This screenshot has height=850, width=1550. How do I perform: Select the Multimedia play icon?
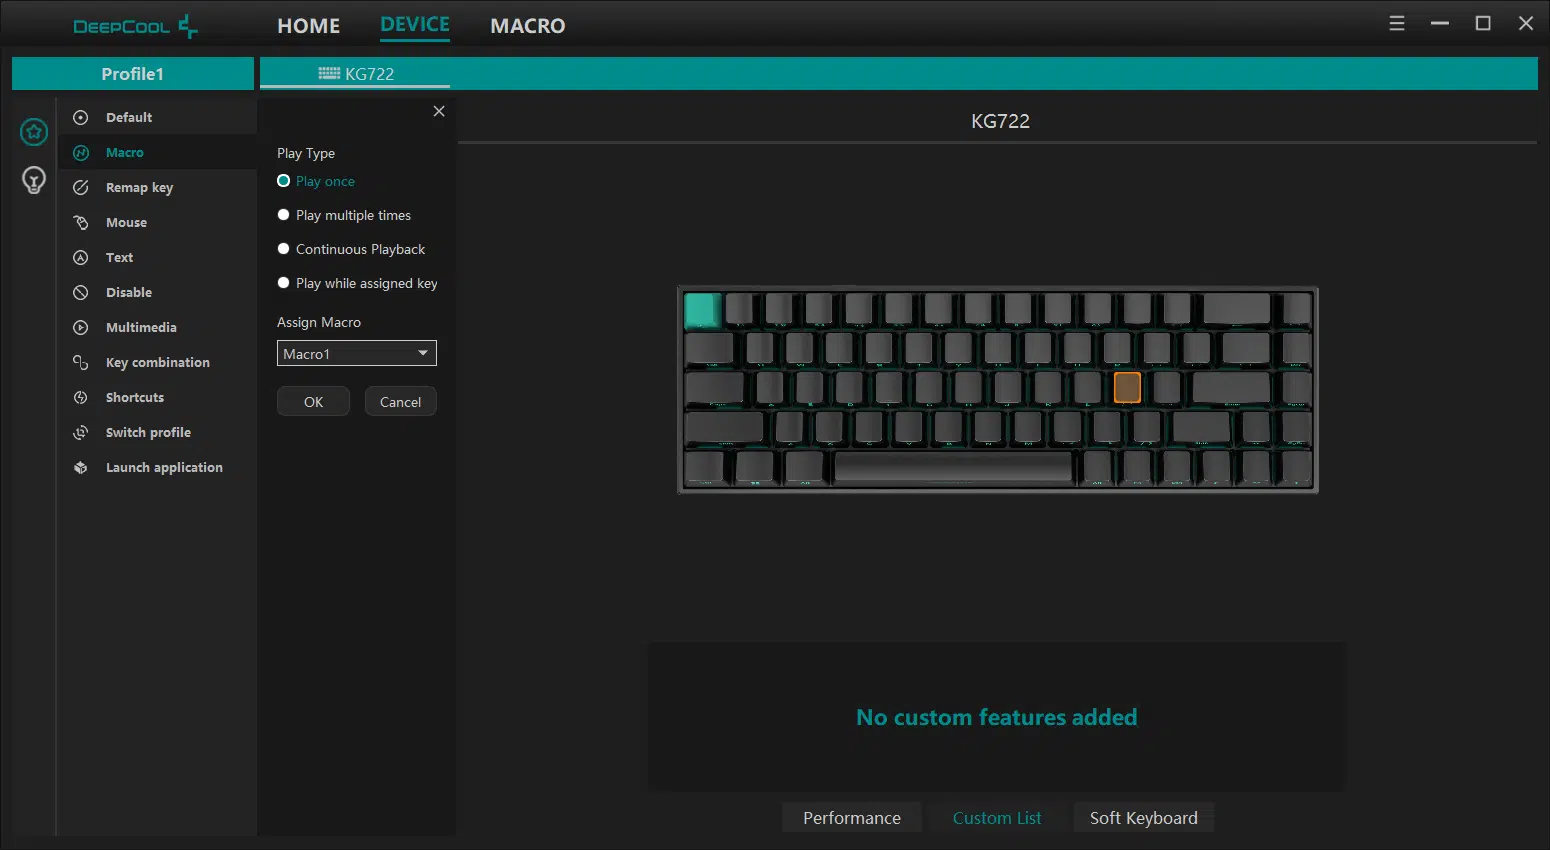81,327
